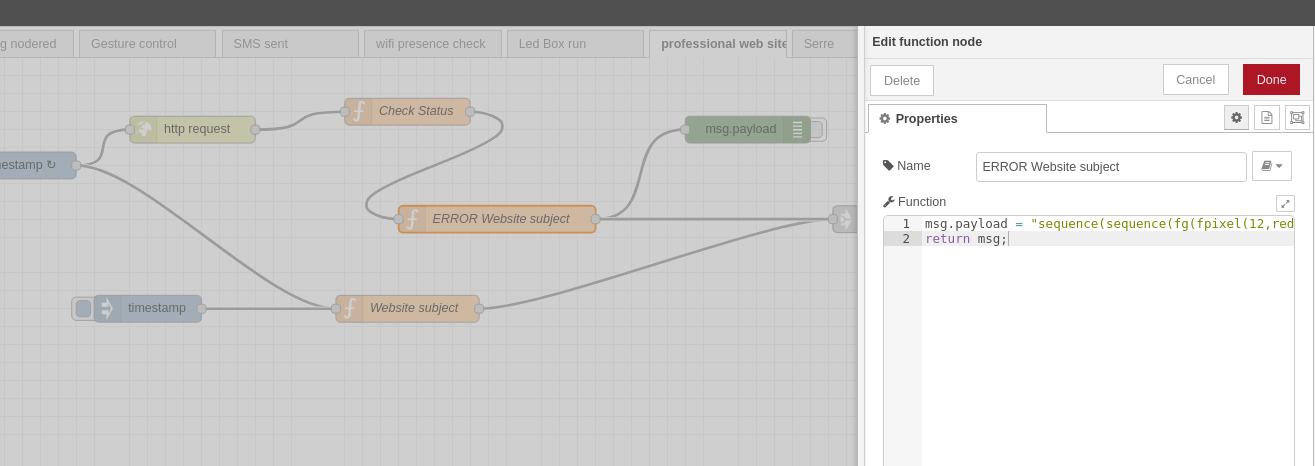Viewport: 1315px width, 466px height.
Task: Toggle the msg.payload debug node output button
Action: 817,129
